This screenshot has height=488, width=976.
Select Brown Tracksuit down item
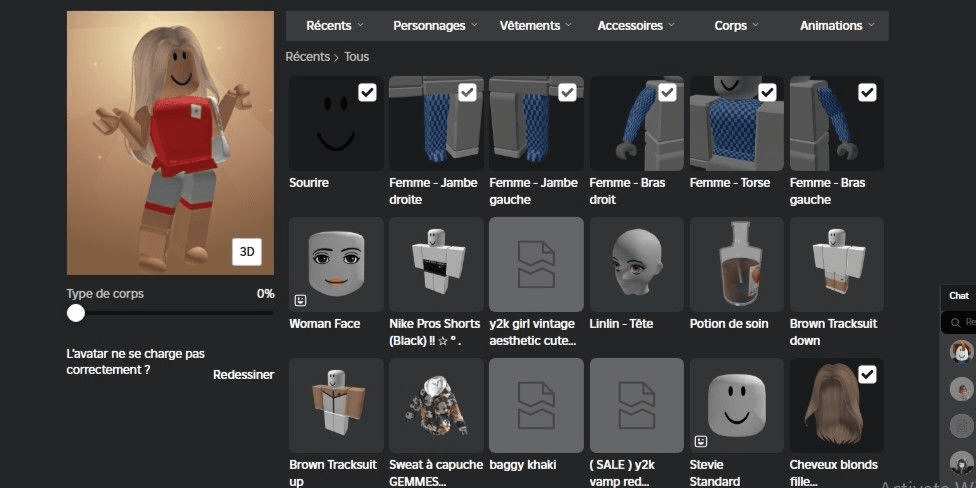pyautogui.click(x=837, y=265)
